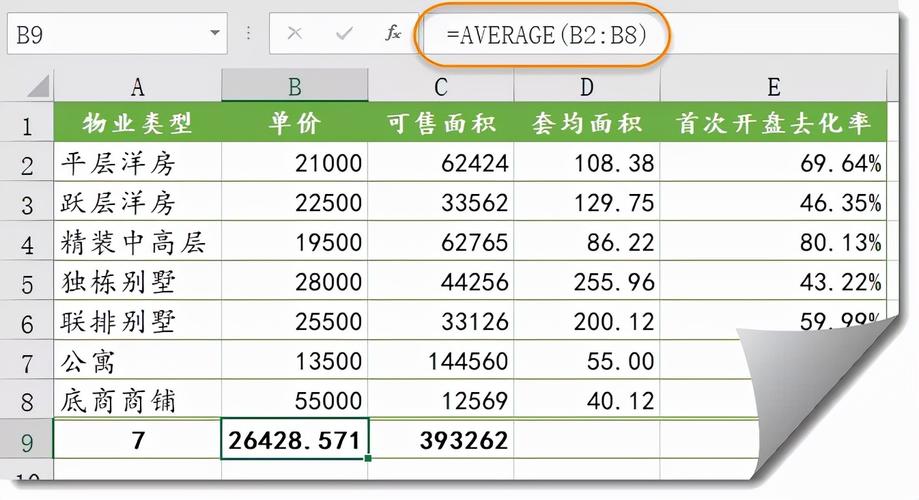Select the cell 40.12
919x500 pixels.
pyautogui.click(x=587, y=400)
